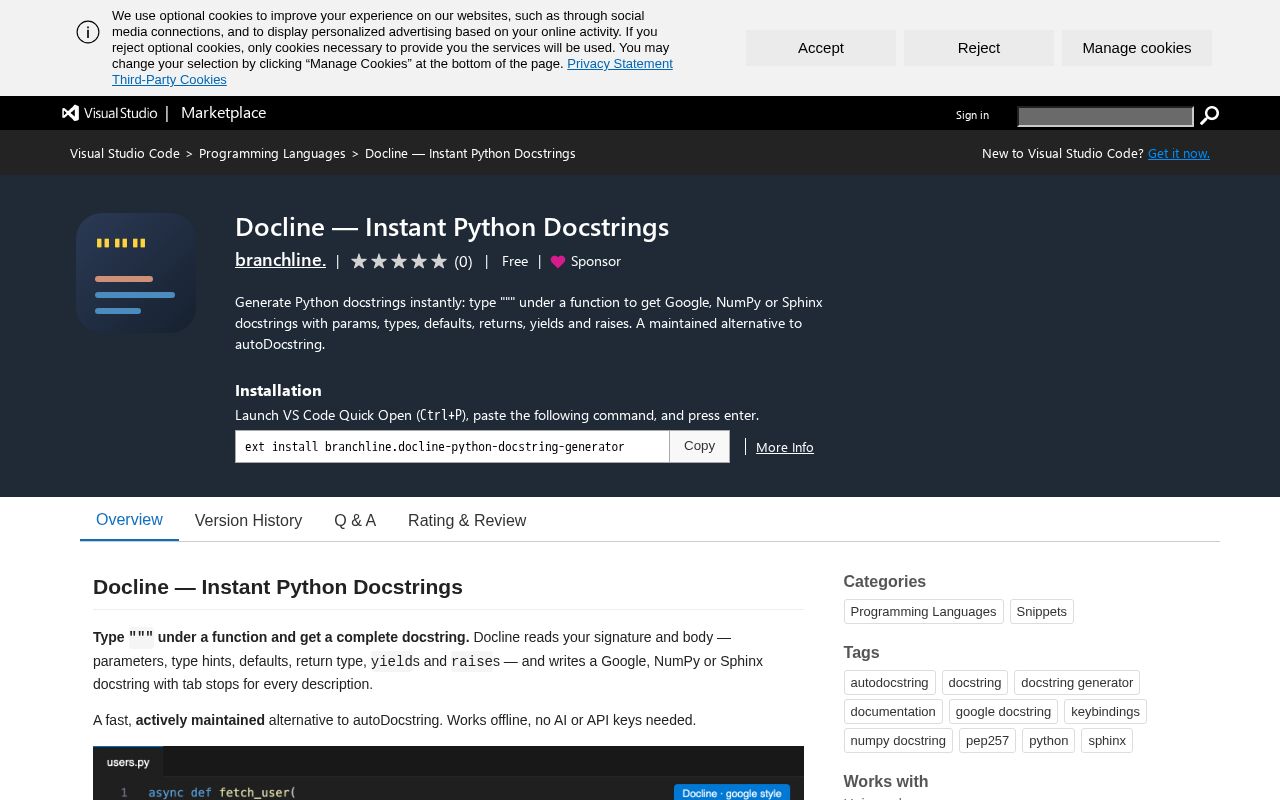This screenshot has width=1280, height=800.
Task: Click the numpy docstring tag
Action: [898, 741]
